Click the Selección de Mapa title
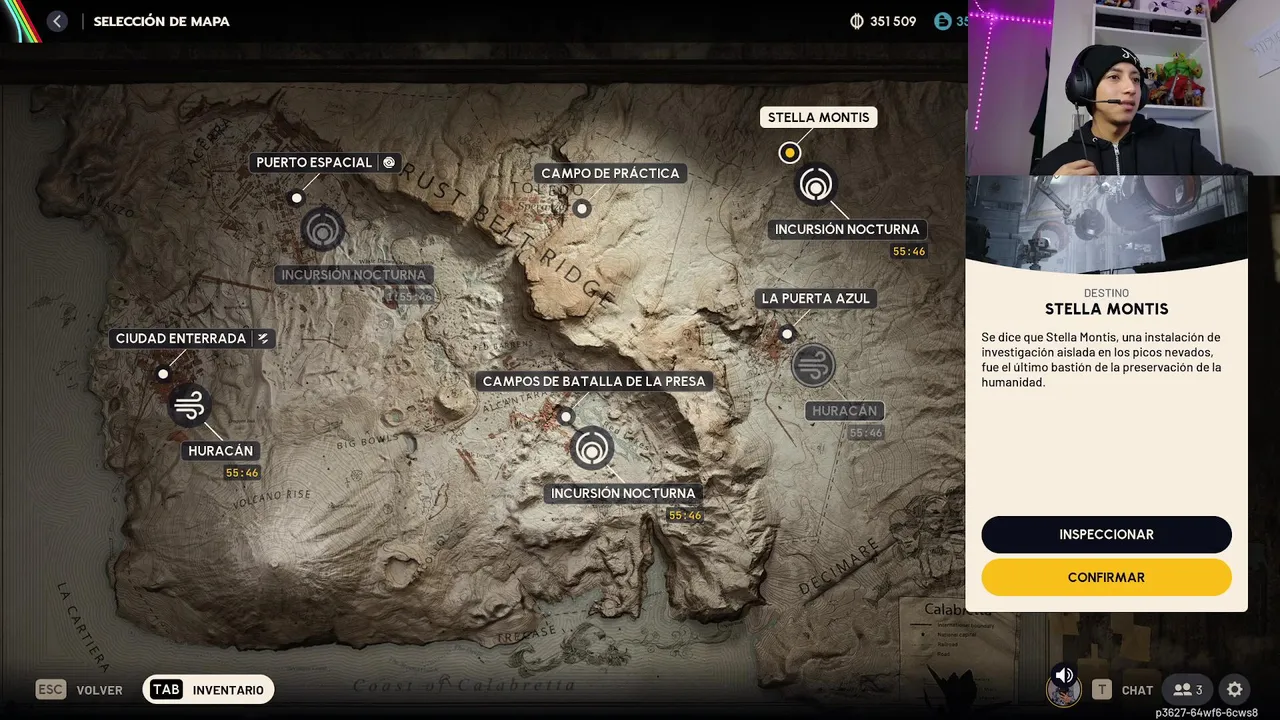 (x=161, y=21)
